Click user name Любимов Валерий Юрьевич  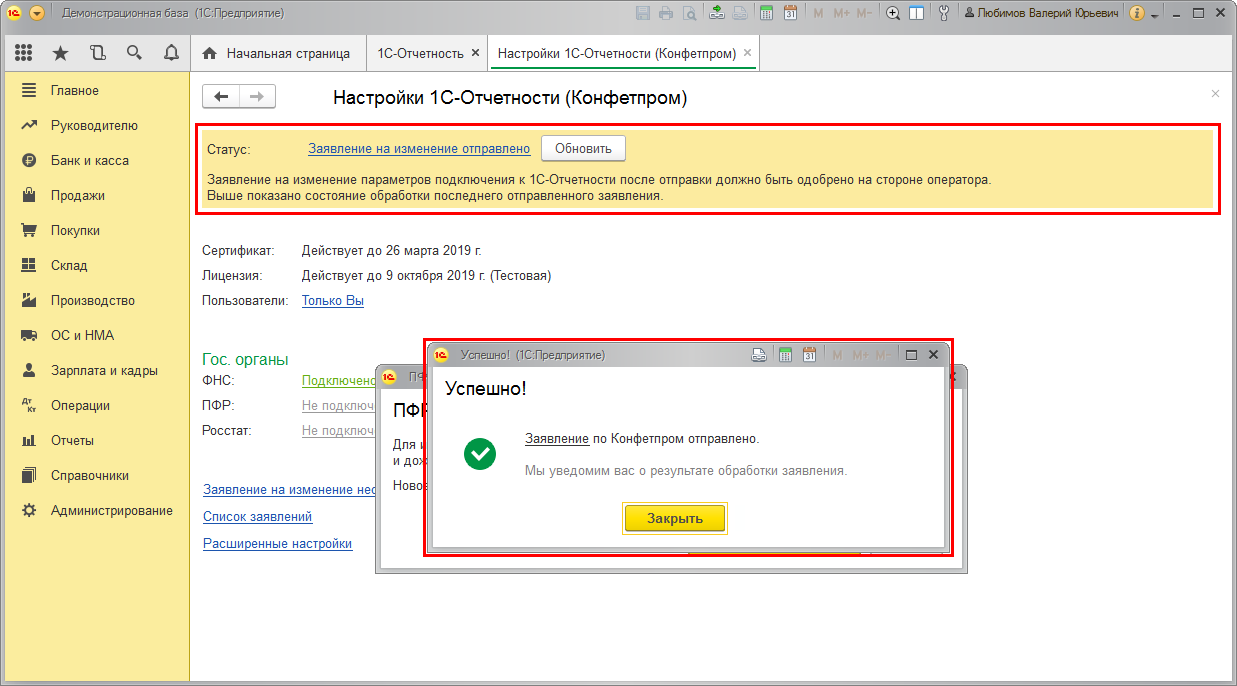point(1042,13)
